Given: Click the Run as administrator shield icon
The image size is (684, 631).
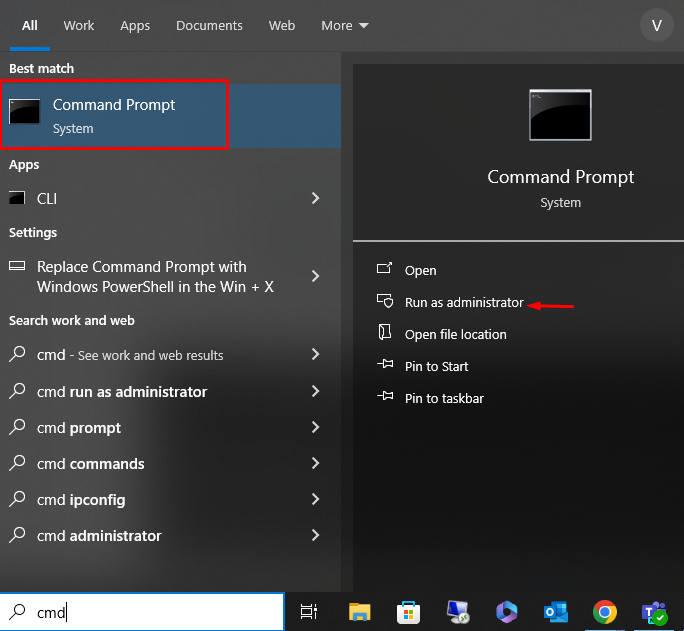Looking at the screenshot, I should 385,300.
